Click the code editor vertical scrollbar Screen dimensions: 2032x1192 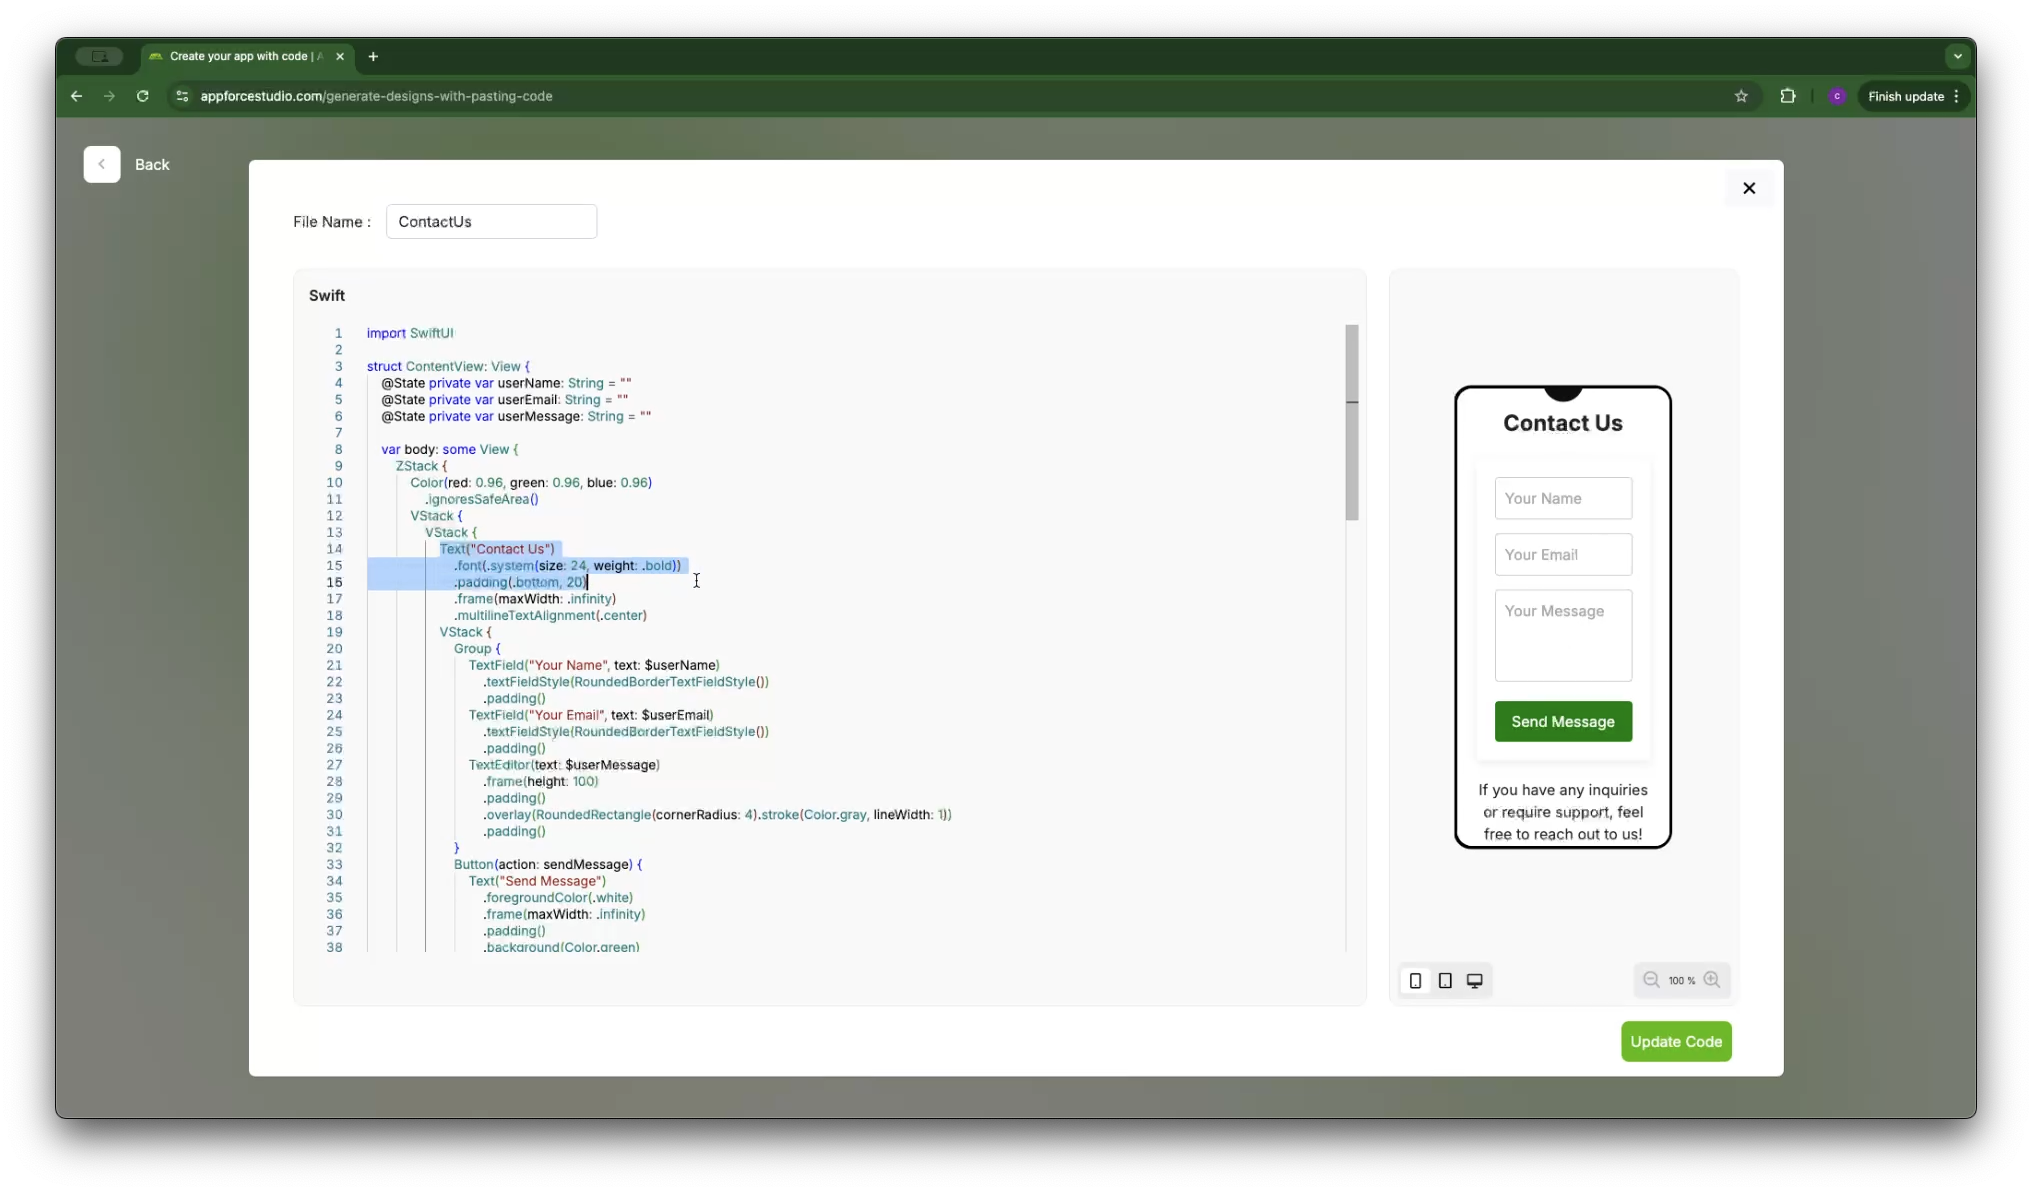pyautogui.click(x=1352, y=422)
